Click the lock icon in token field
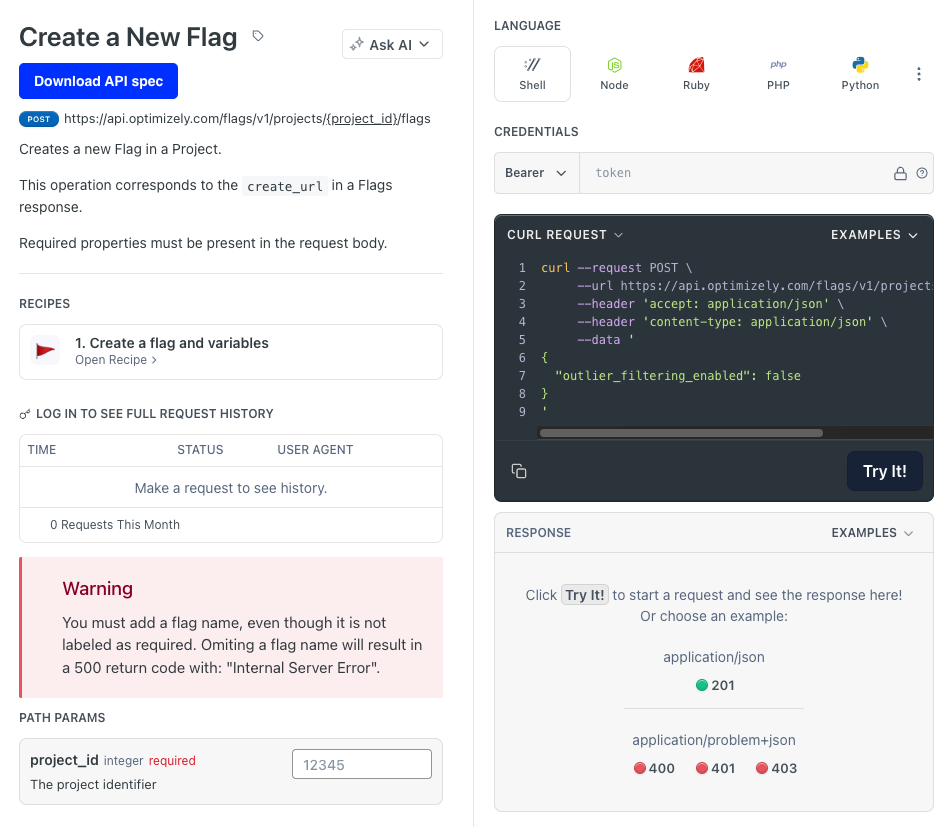Image resolution: width=951 pixels, height=827 pixels. [x=900, y=173]
